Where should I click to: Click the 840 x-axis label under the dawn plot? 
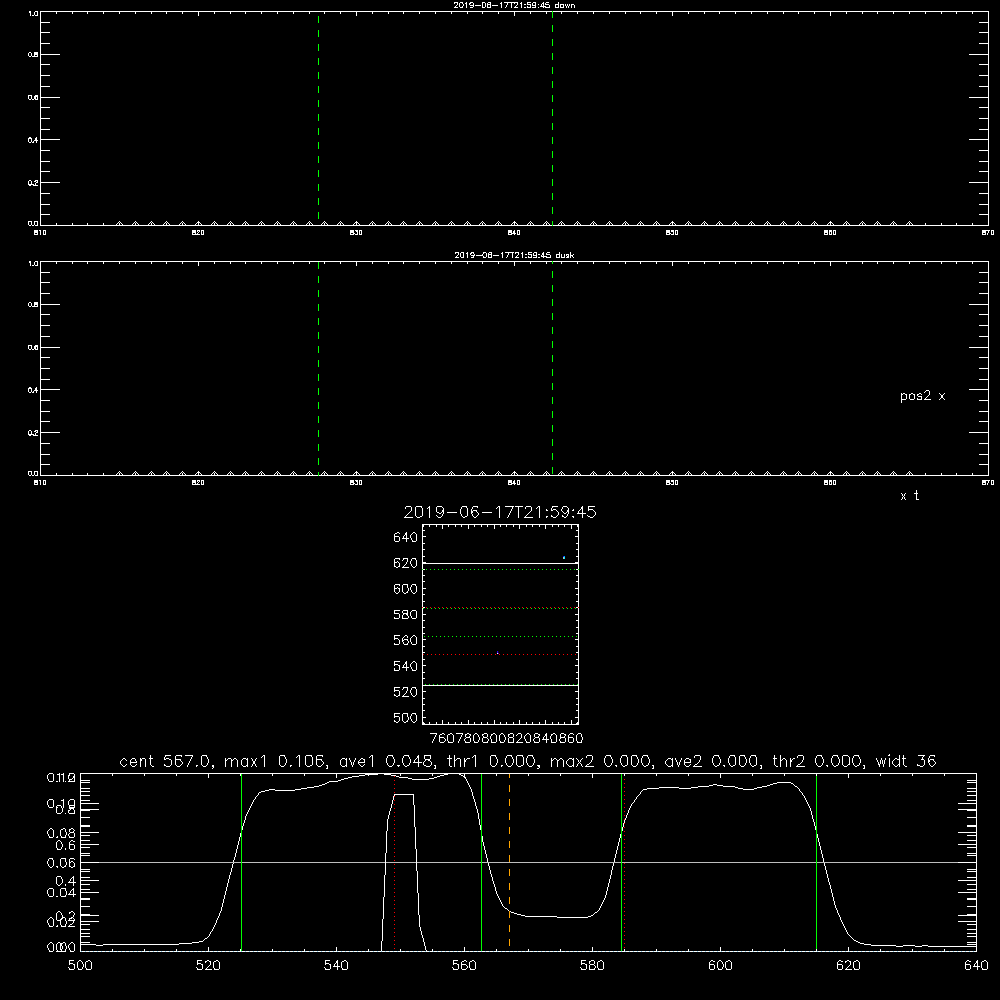[514, 233]
